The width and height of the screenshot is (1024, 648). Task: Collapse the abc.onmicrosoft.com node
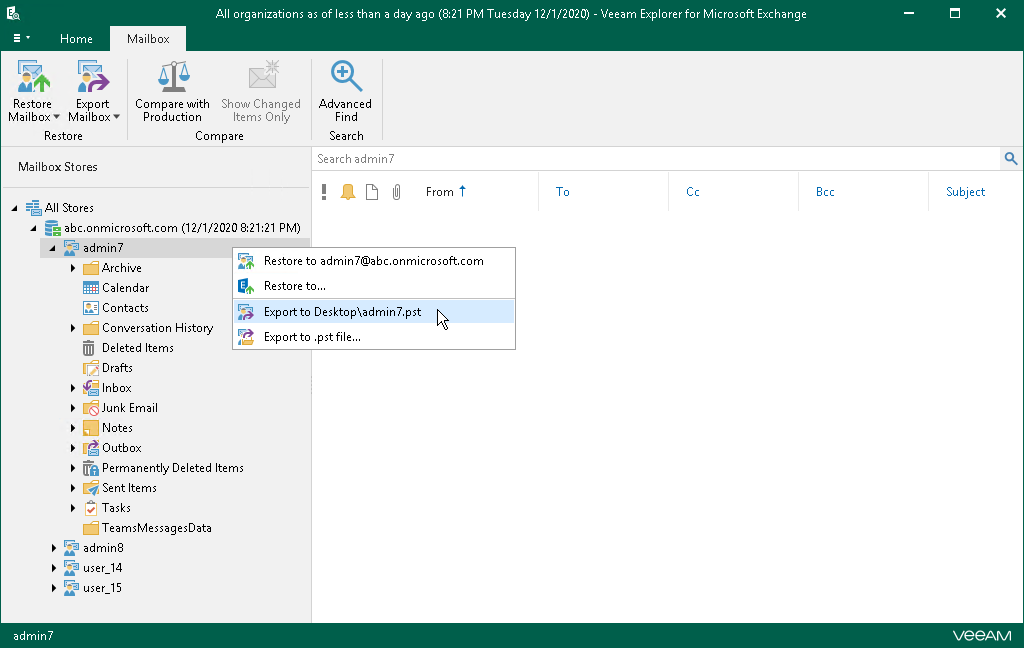[33, 228]
